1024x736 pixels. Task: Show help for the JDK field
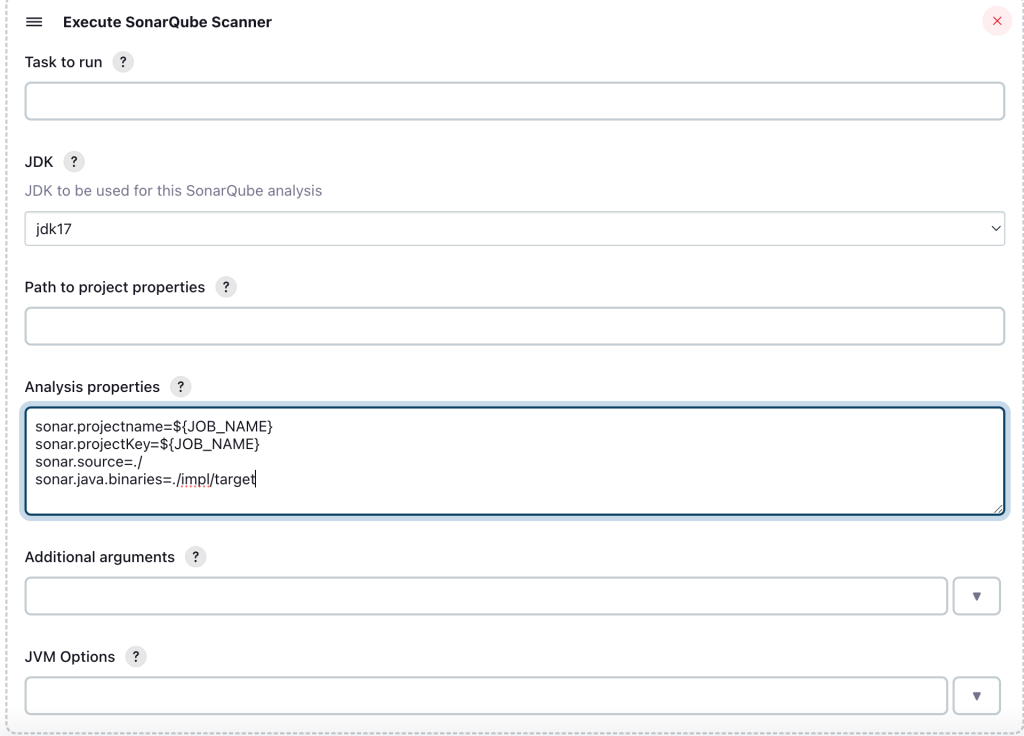(74, 162)
